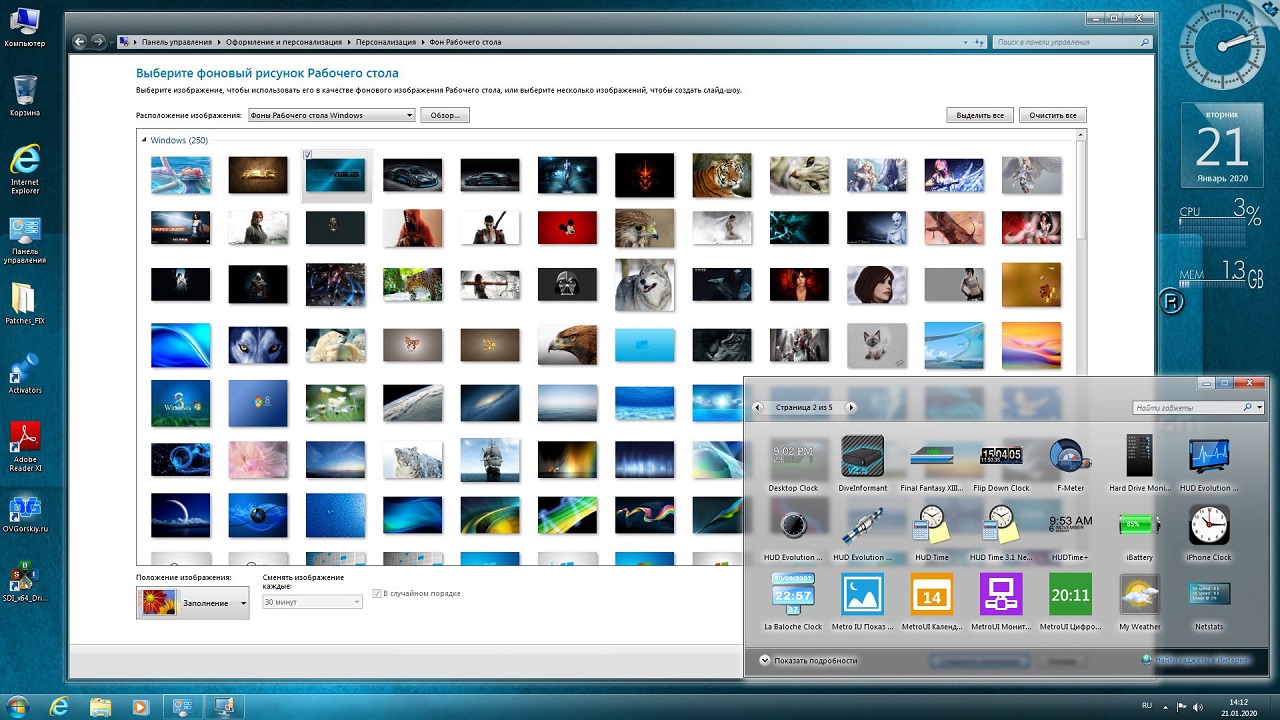This screenshot has height=720, width=1280.
Task: Uncheck the selected ASUS wallpaper checkbox
Action: (x=308, y=155)
